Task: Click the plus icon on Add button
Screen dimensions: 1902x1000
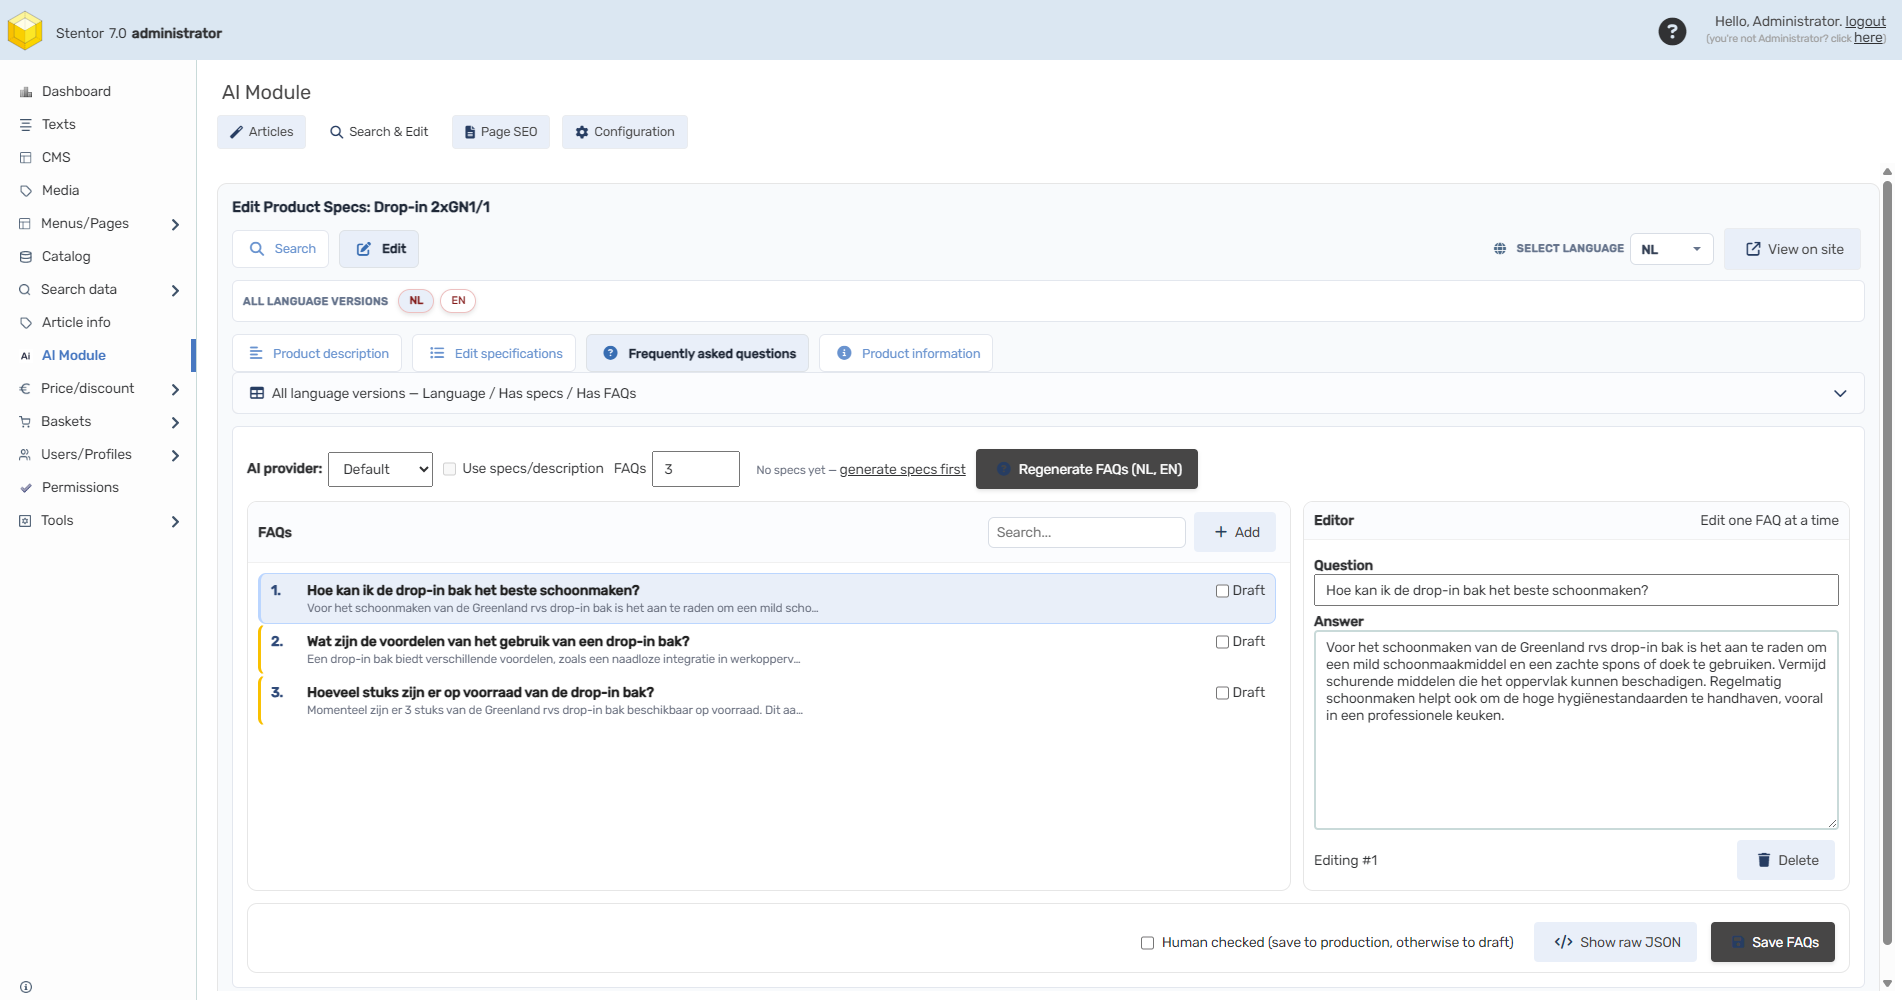Action: [1221, 532]
